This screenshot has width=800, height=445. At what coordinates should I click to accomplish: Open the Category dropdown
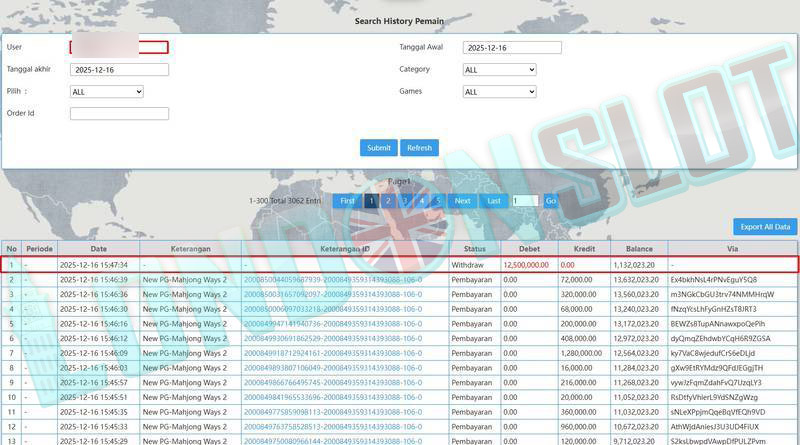coord(499,69)
